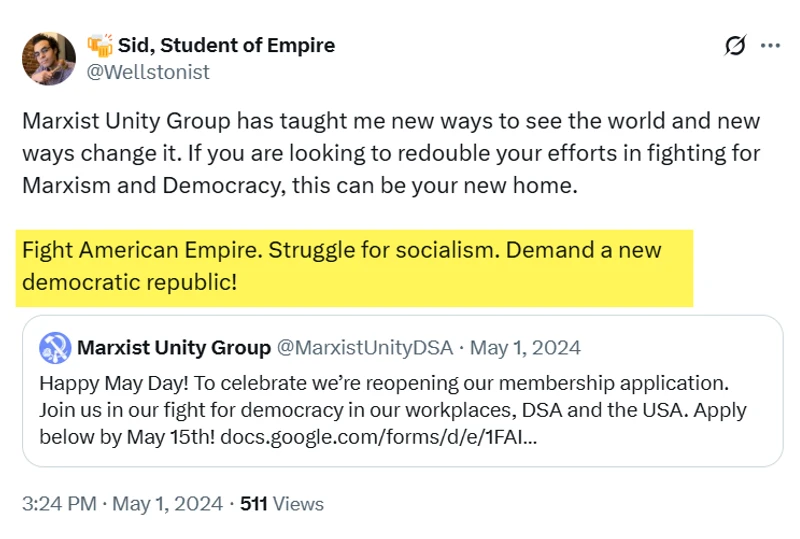The image size is (800, 539).
Task: Click the 511 view count number
Action: tap(253, 503)
